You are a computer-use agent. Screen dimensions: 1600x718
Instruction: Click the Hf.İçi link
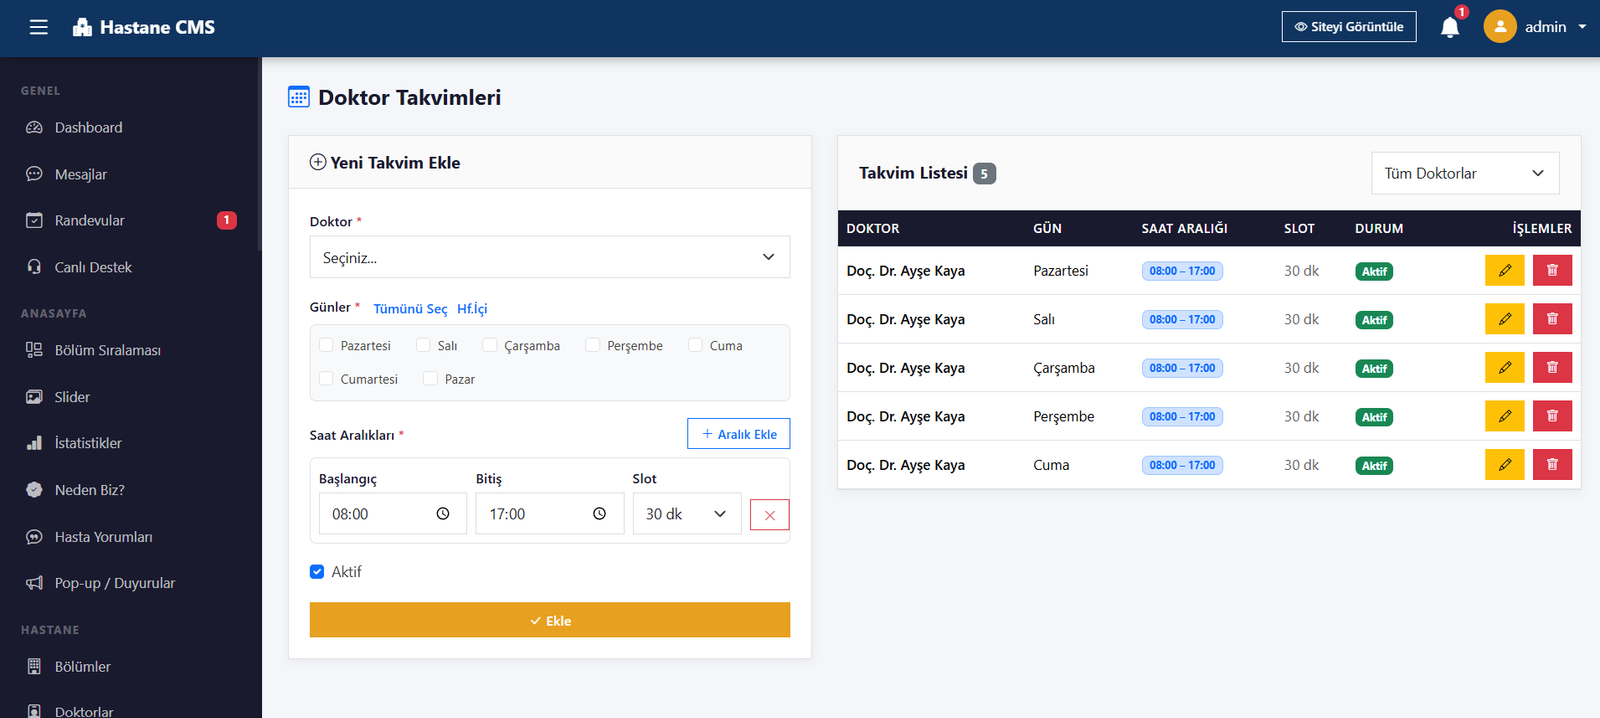472,309
